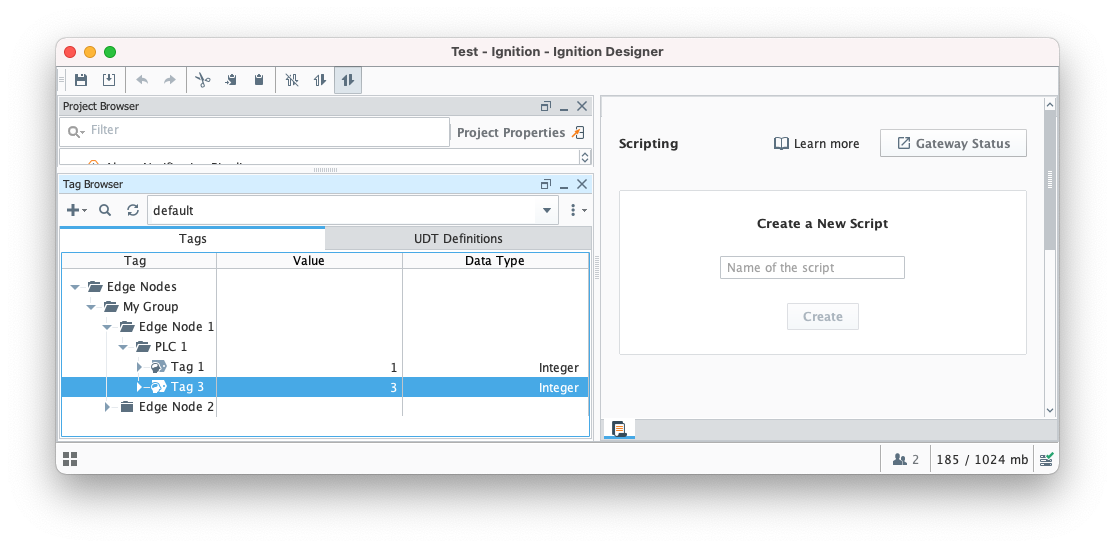Image resolution: width=1115 pixels, height=548 pixels.
Task: Select the Edge Node 1 folder
Action: coord(167,327)
